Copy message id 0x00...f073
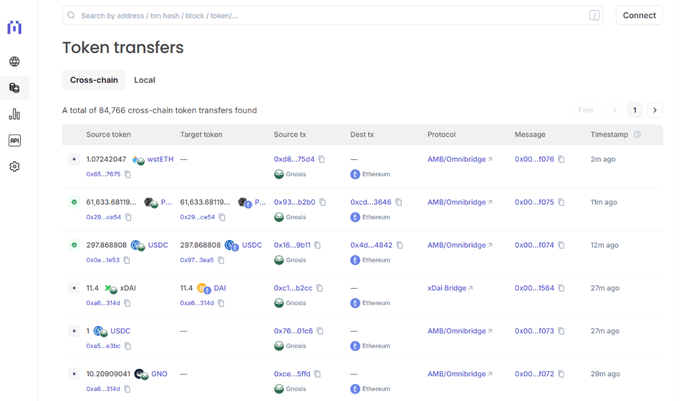Viewport: 680px width, 401px height. click(561, 331)
